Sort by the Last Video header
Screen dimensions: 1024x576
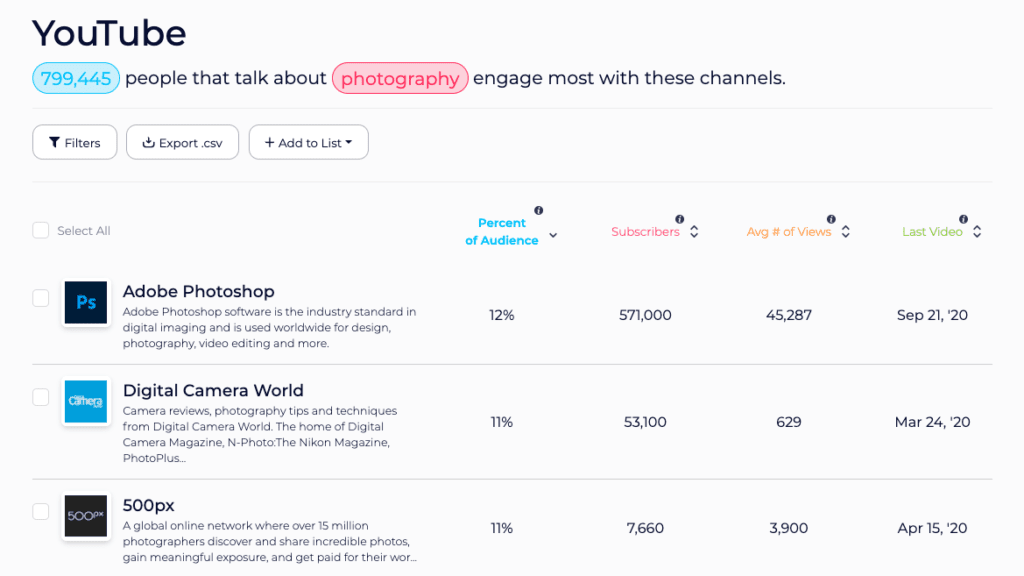click(x=932, y=232)
